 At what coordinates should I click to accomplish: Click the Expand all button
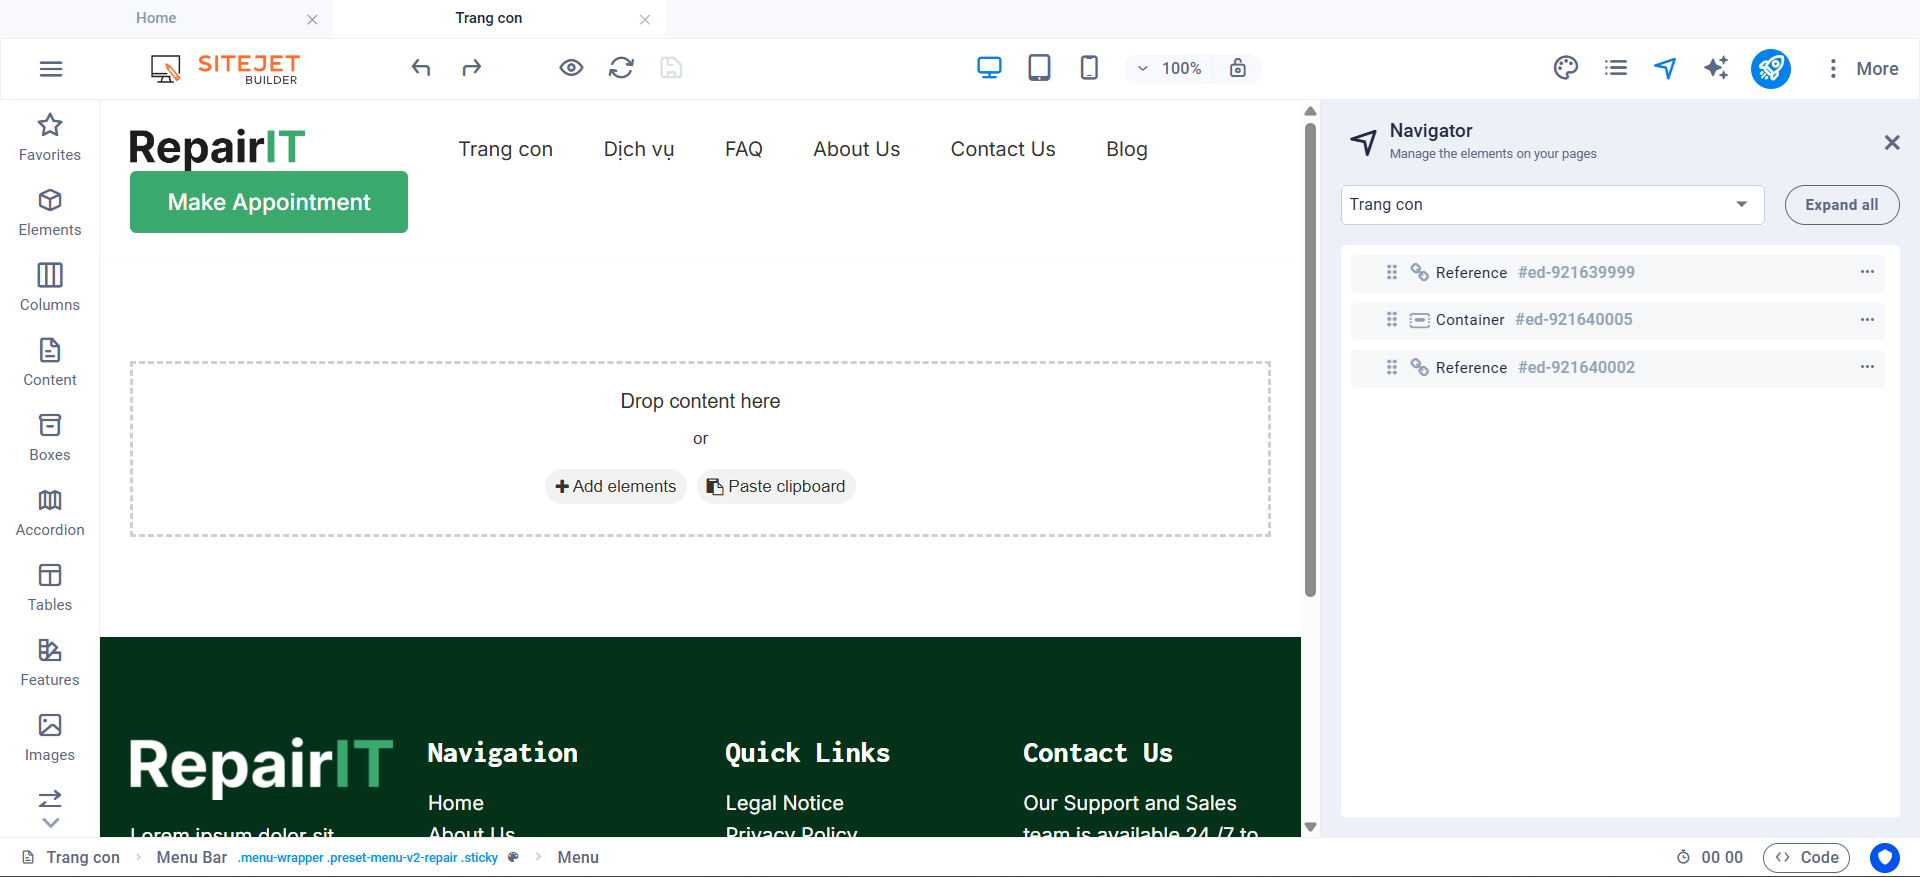point(1841,205)
